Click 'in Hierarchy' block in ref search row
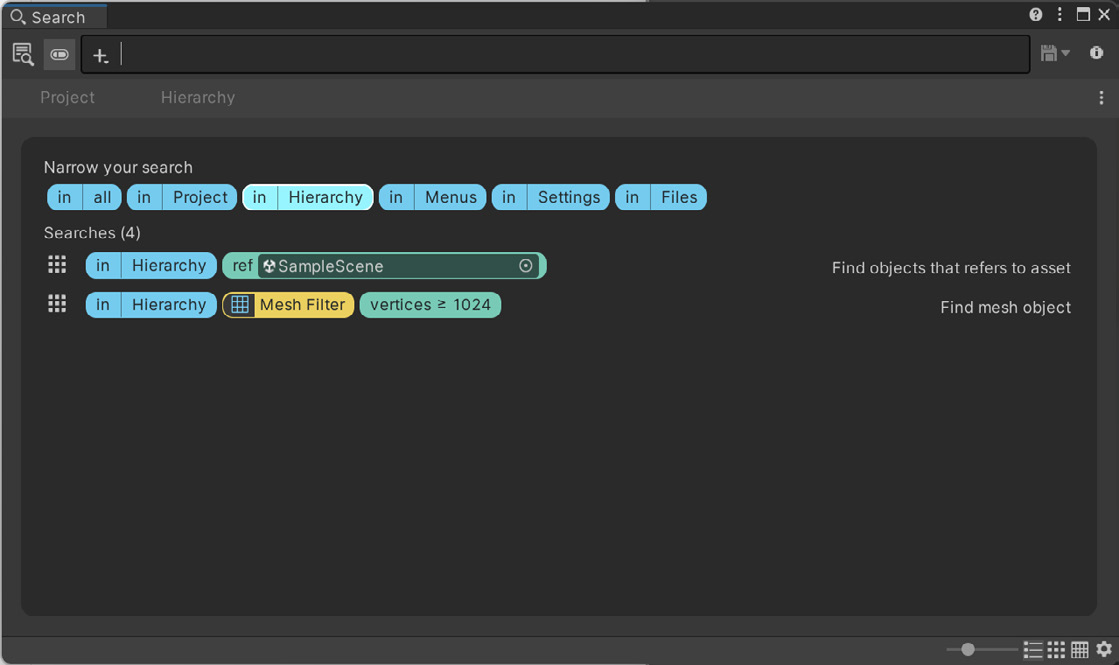 151,265
